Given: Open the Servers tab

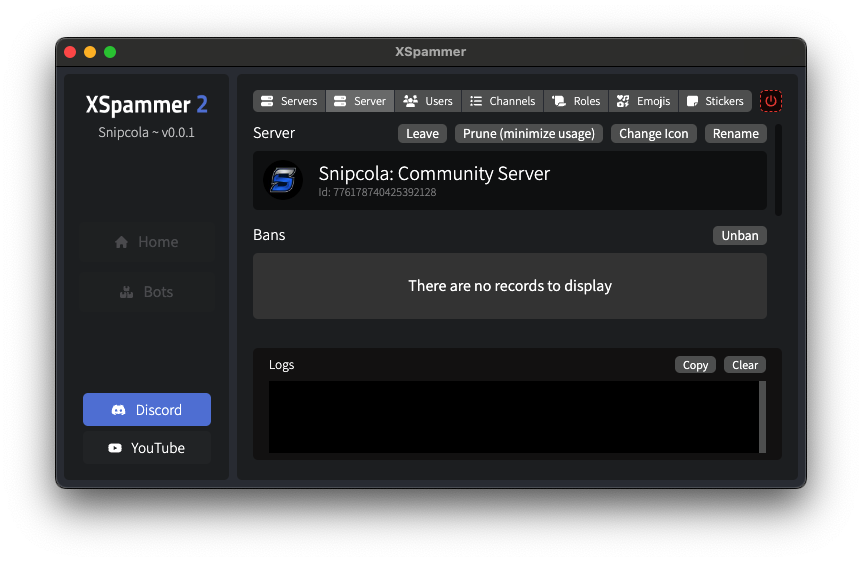Looking at the screenshot, I should [289, 101].
